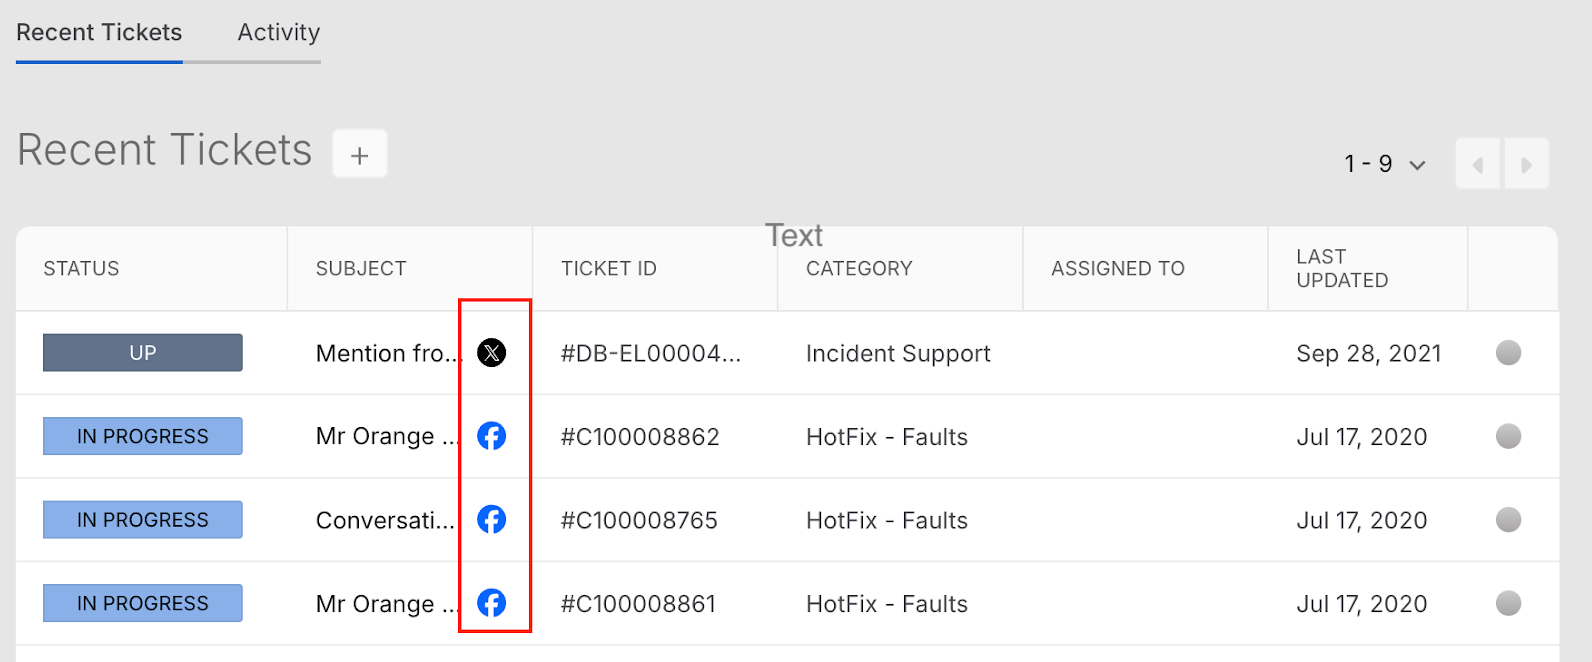
Task: Click Facebook icon beside ticket #C100008765
Action: (491, 520)
